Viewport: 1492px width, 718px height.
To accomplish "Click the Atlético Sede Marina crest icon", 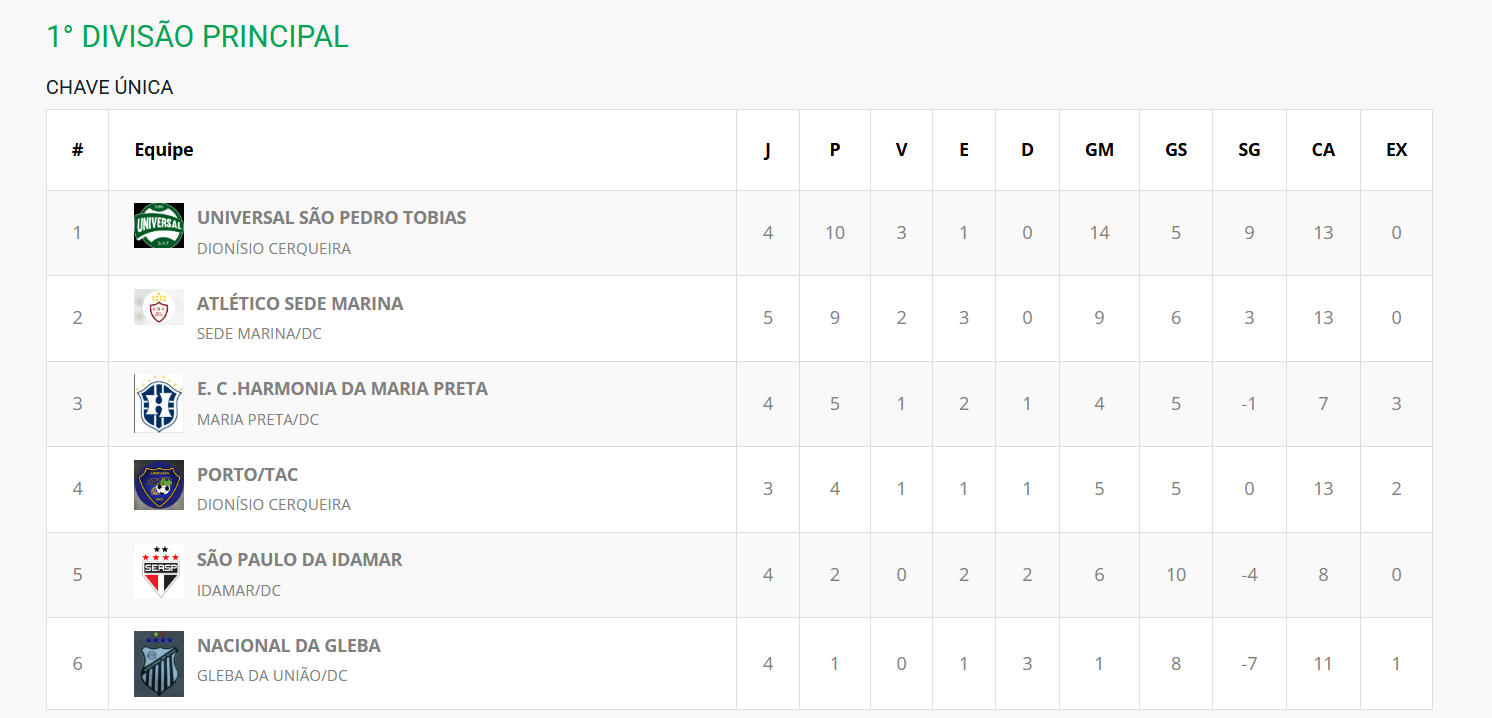I will [159, 308].
